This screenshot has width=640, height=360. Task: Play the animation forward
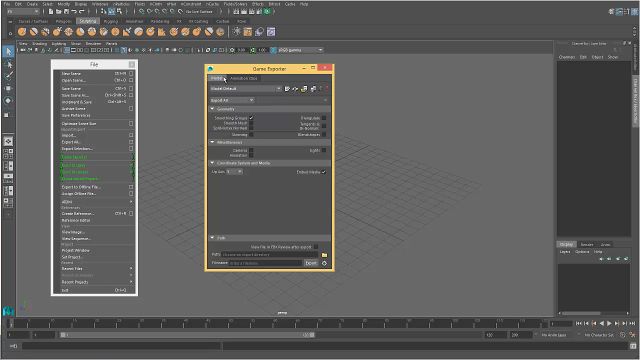pos(609,323)
